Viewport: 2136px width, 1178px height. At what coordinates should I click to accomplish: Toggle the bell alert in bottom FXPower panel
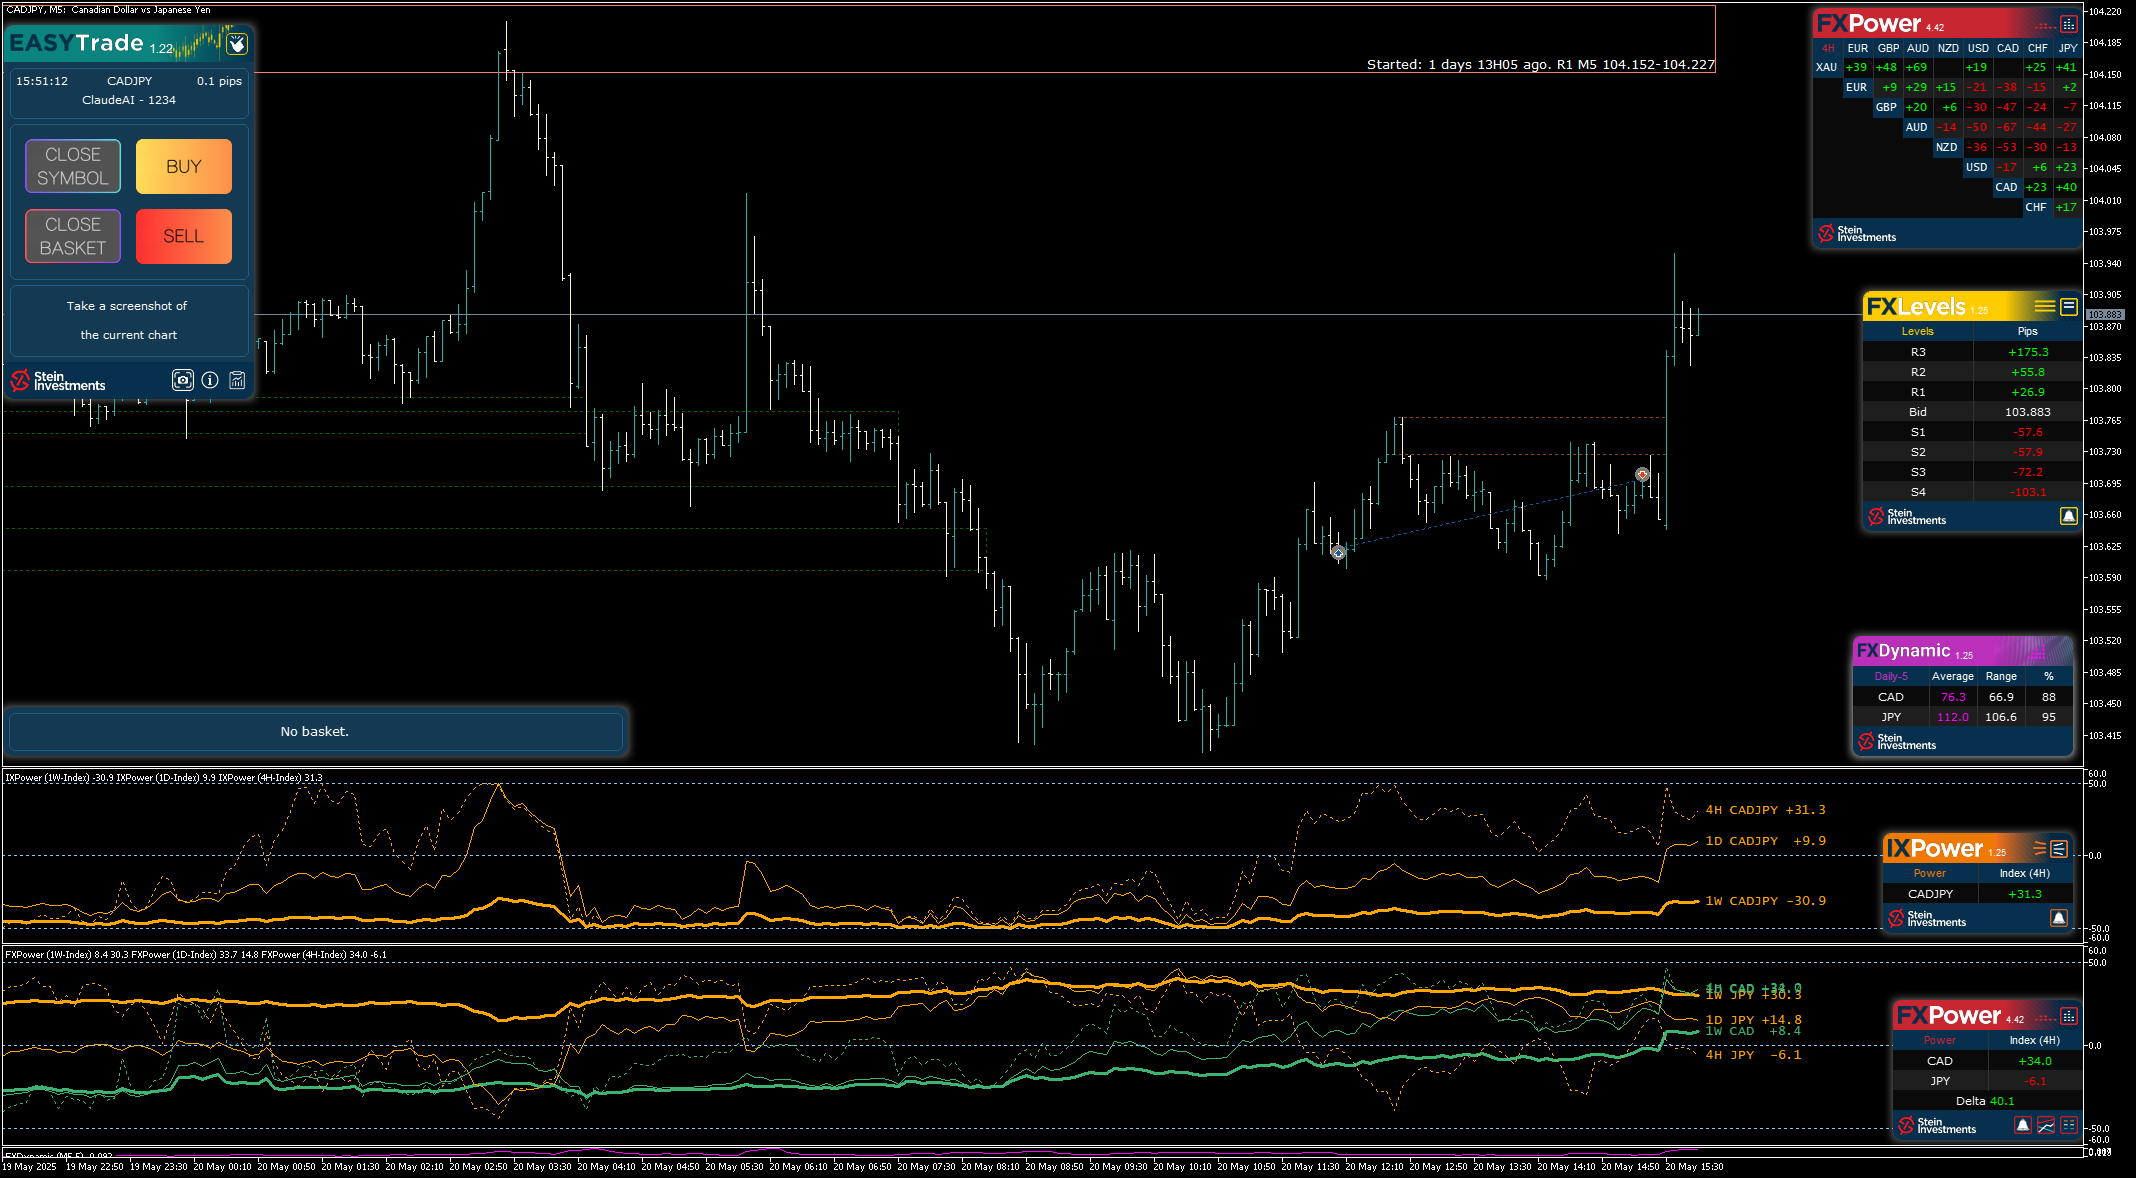pos(2023,1125)
